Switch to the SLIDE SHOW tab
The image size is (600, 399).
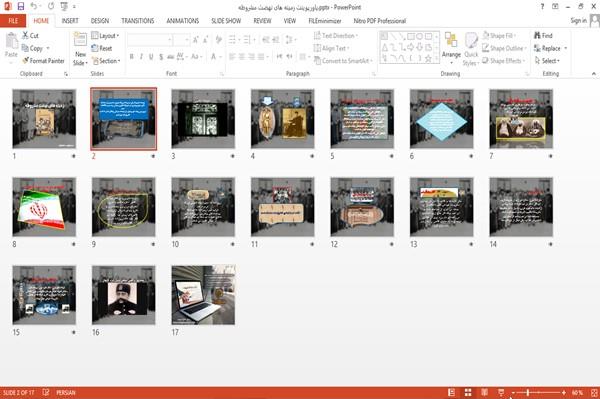tap(226, 21)
